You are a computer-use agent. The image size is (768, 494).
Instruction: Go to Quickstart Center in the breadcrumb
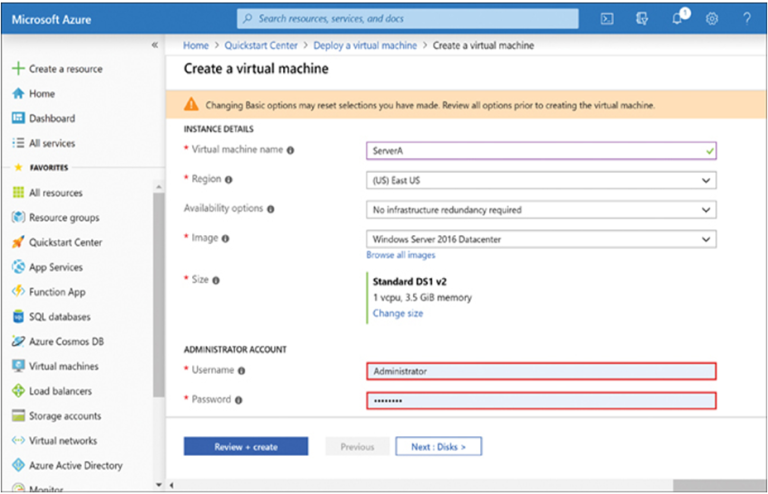tap(261, 45)
